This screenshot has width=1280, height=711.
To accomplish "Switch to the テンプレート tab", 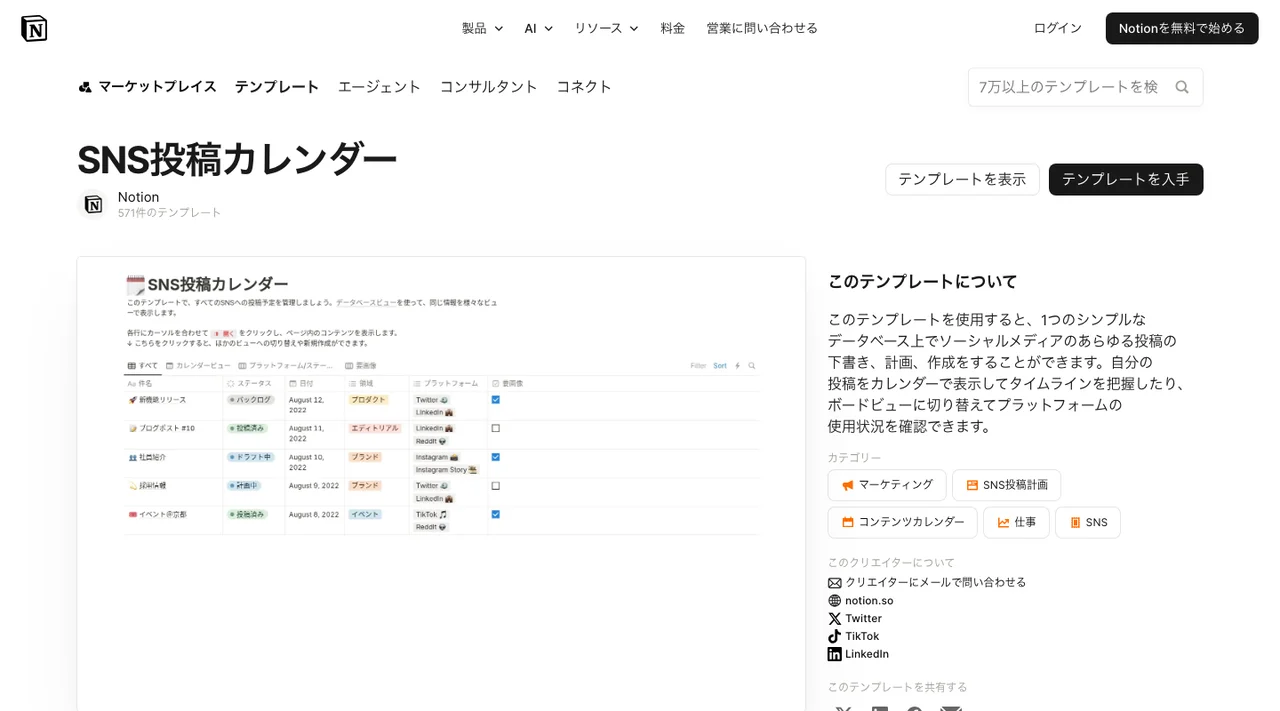I will click(277, 87).
